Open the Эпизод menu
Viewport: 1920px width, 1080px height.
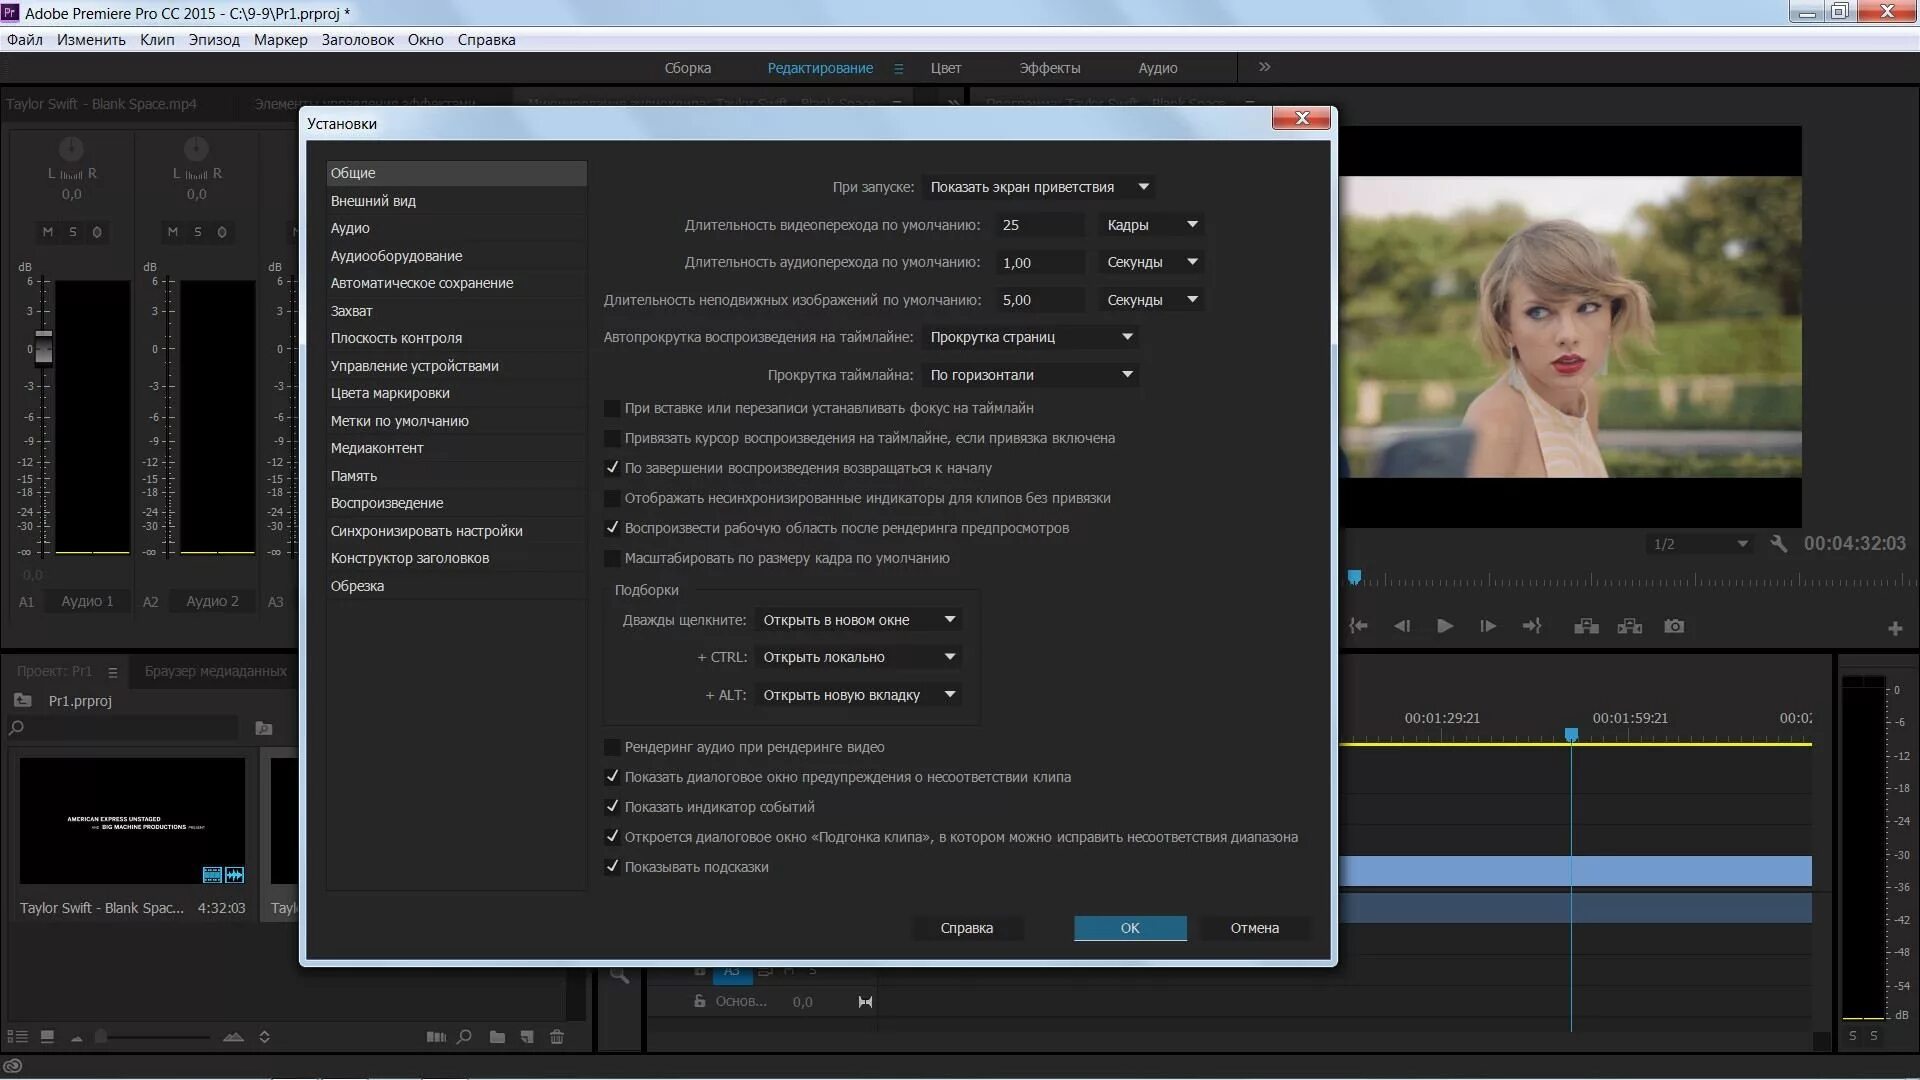click(x=214, y=40)
